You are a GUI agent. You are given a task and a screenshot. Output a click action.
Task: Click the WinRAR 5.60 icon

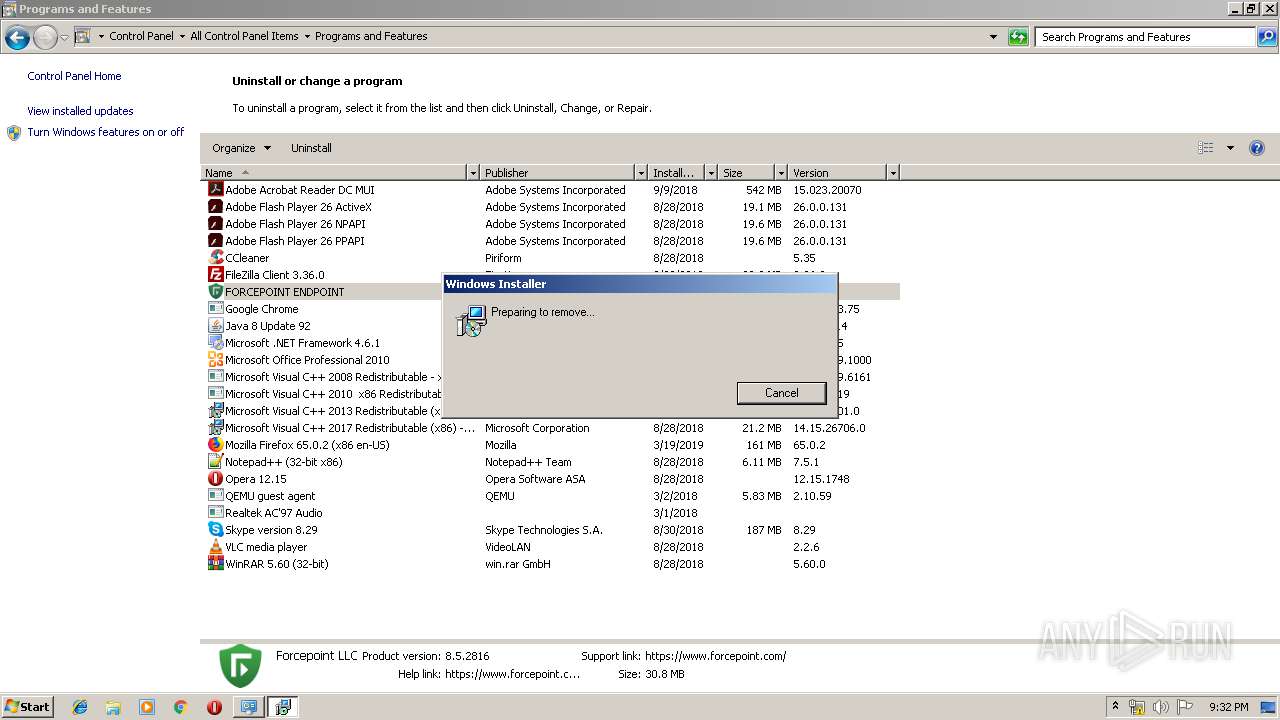click(x=215, y=563)
